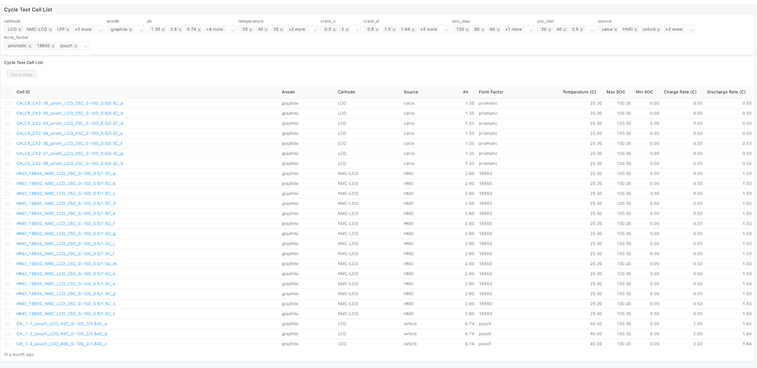This screenshot has height=368, width=757.
Task: Expand the crate_d filter dropdown arrow
Action: point(446,29)
